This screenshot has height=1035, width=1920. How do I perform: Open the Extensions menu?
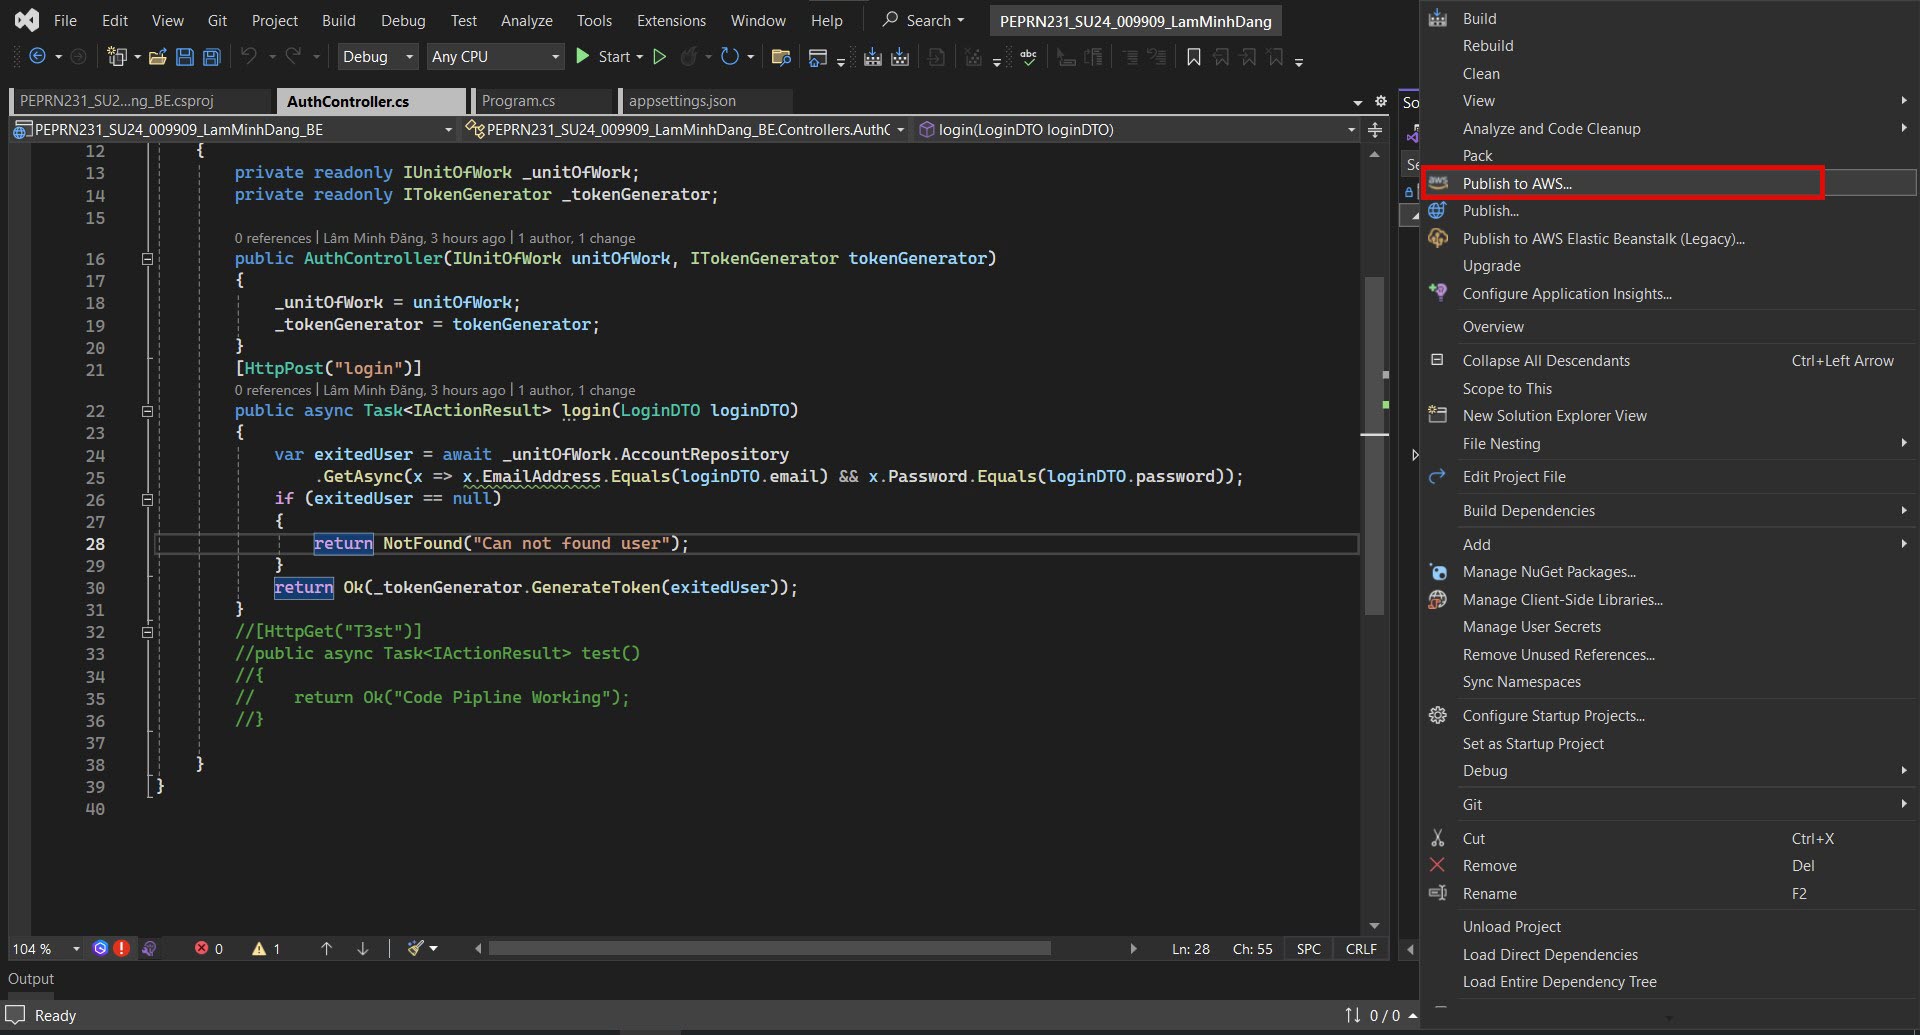tap(671, 20)
